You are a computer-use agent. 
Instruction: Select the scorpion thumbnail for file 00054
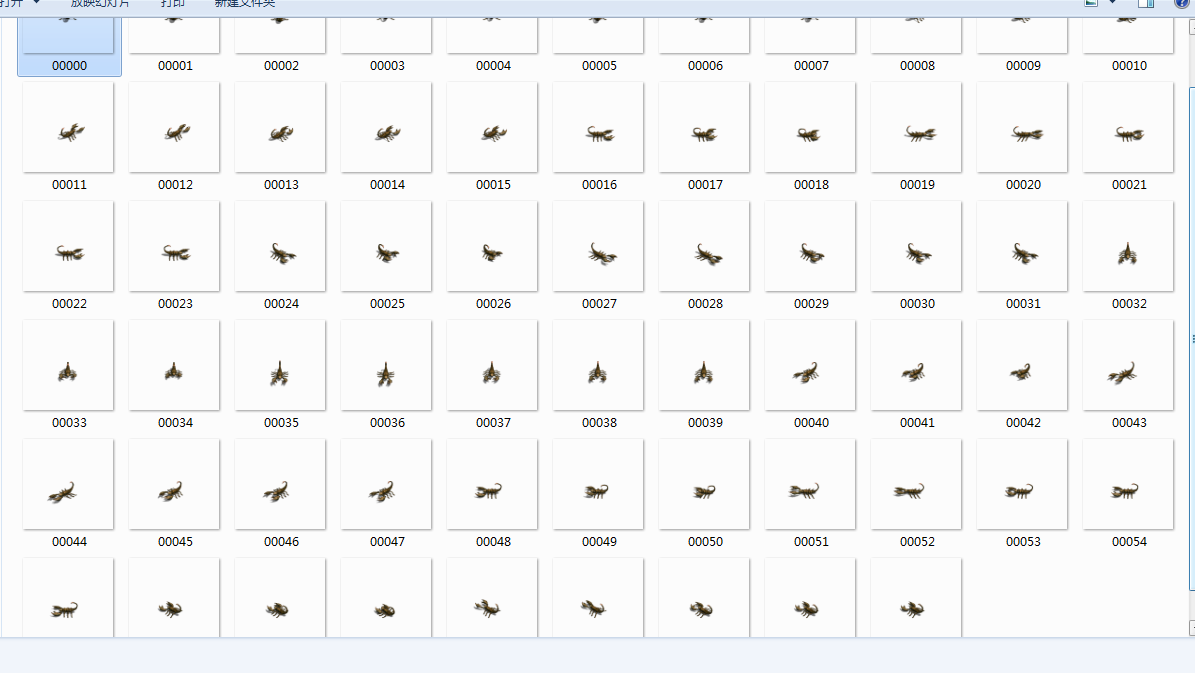(x=1128, y=484)
